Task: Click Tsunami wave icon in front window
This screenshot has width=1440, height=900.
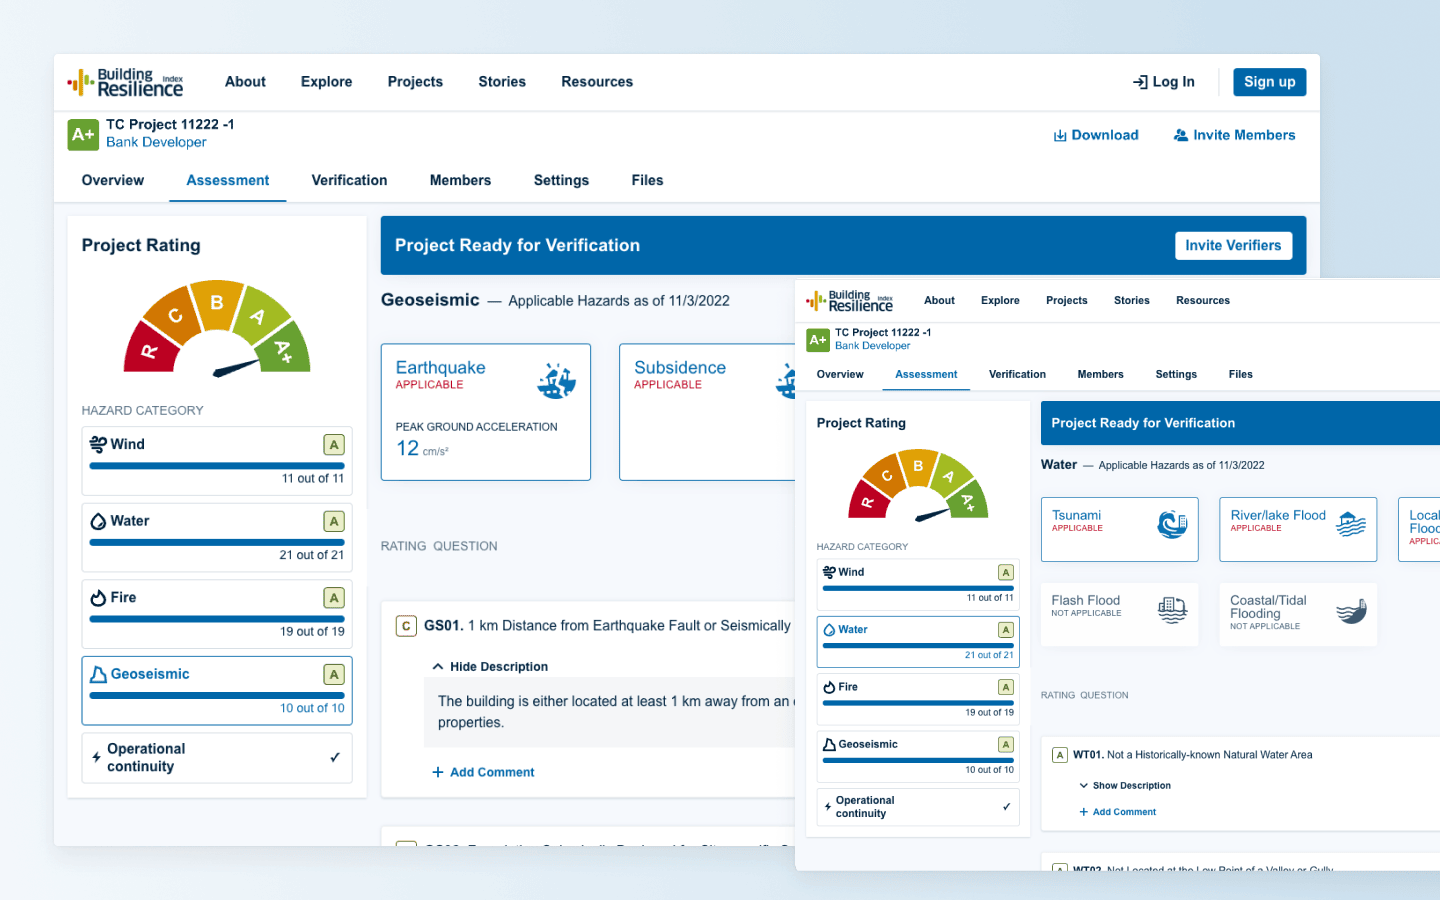Action: pos(1172,523)
